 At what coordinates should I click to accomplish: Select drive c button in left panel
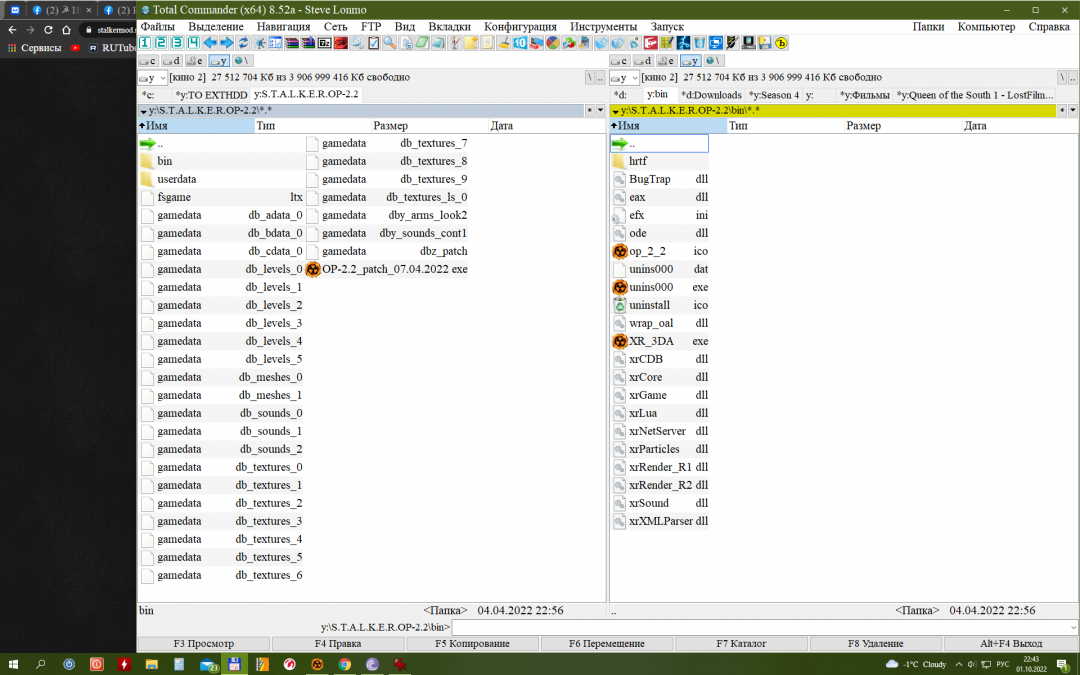pos(148,61)
